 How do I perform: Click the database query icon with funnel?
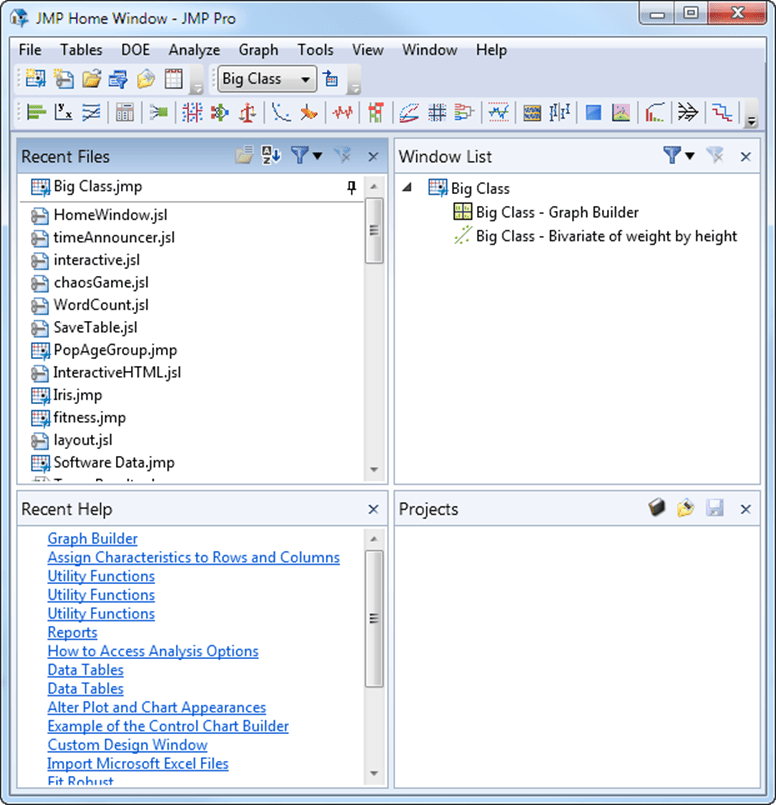coord(118,79)
